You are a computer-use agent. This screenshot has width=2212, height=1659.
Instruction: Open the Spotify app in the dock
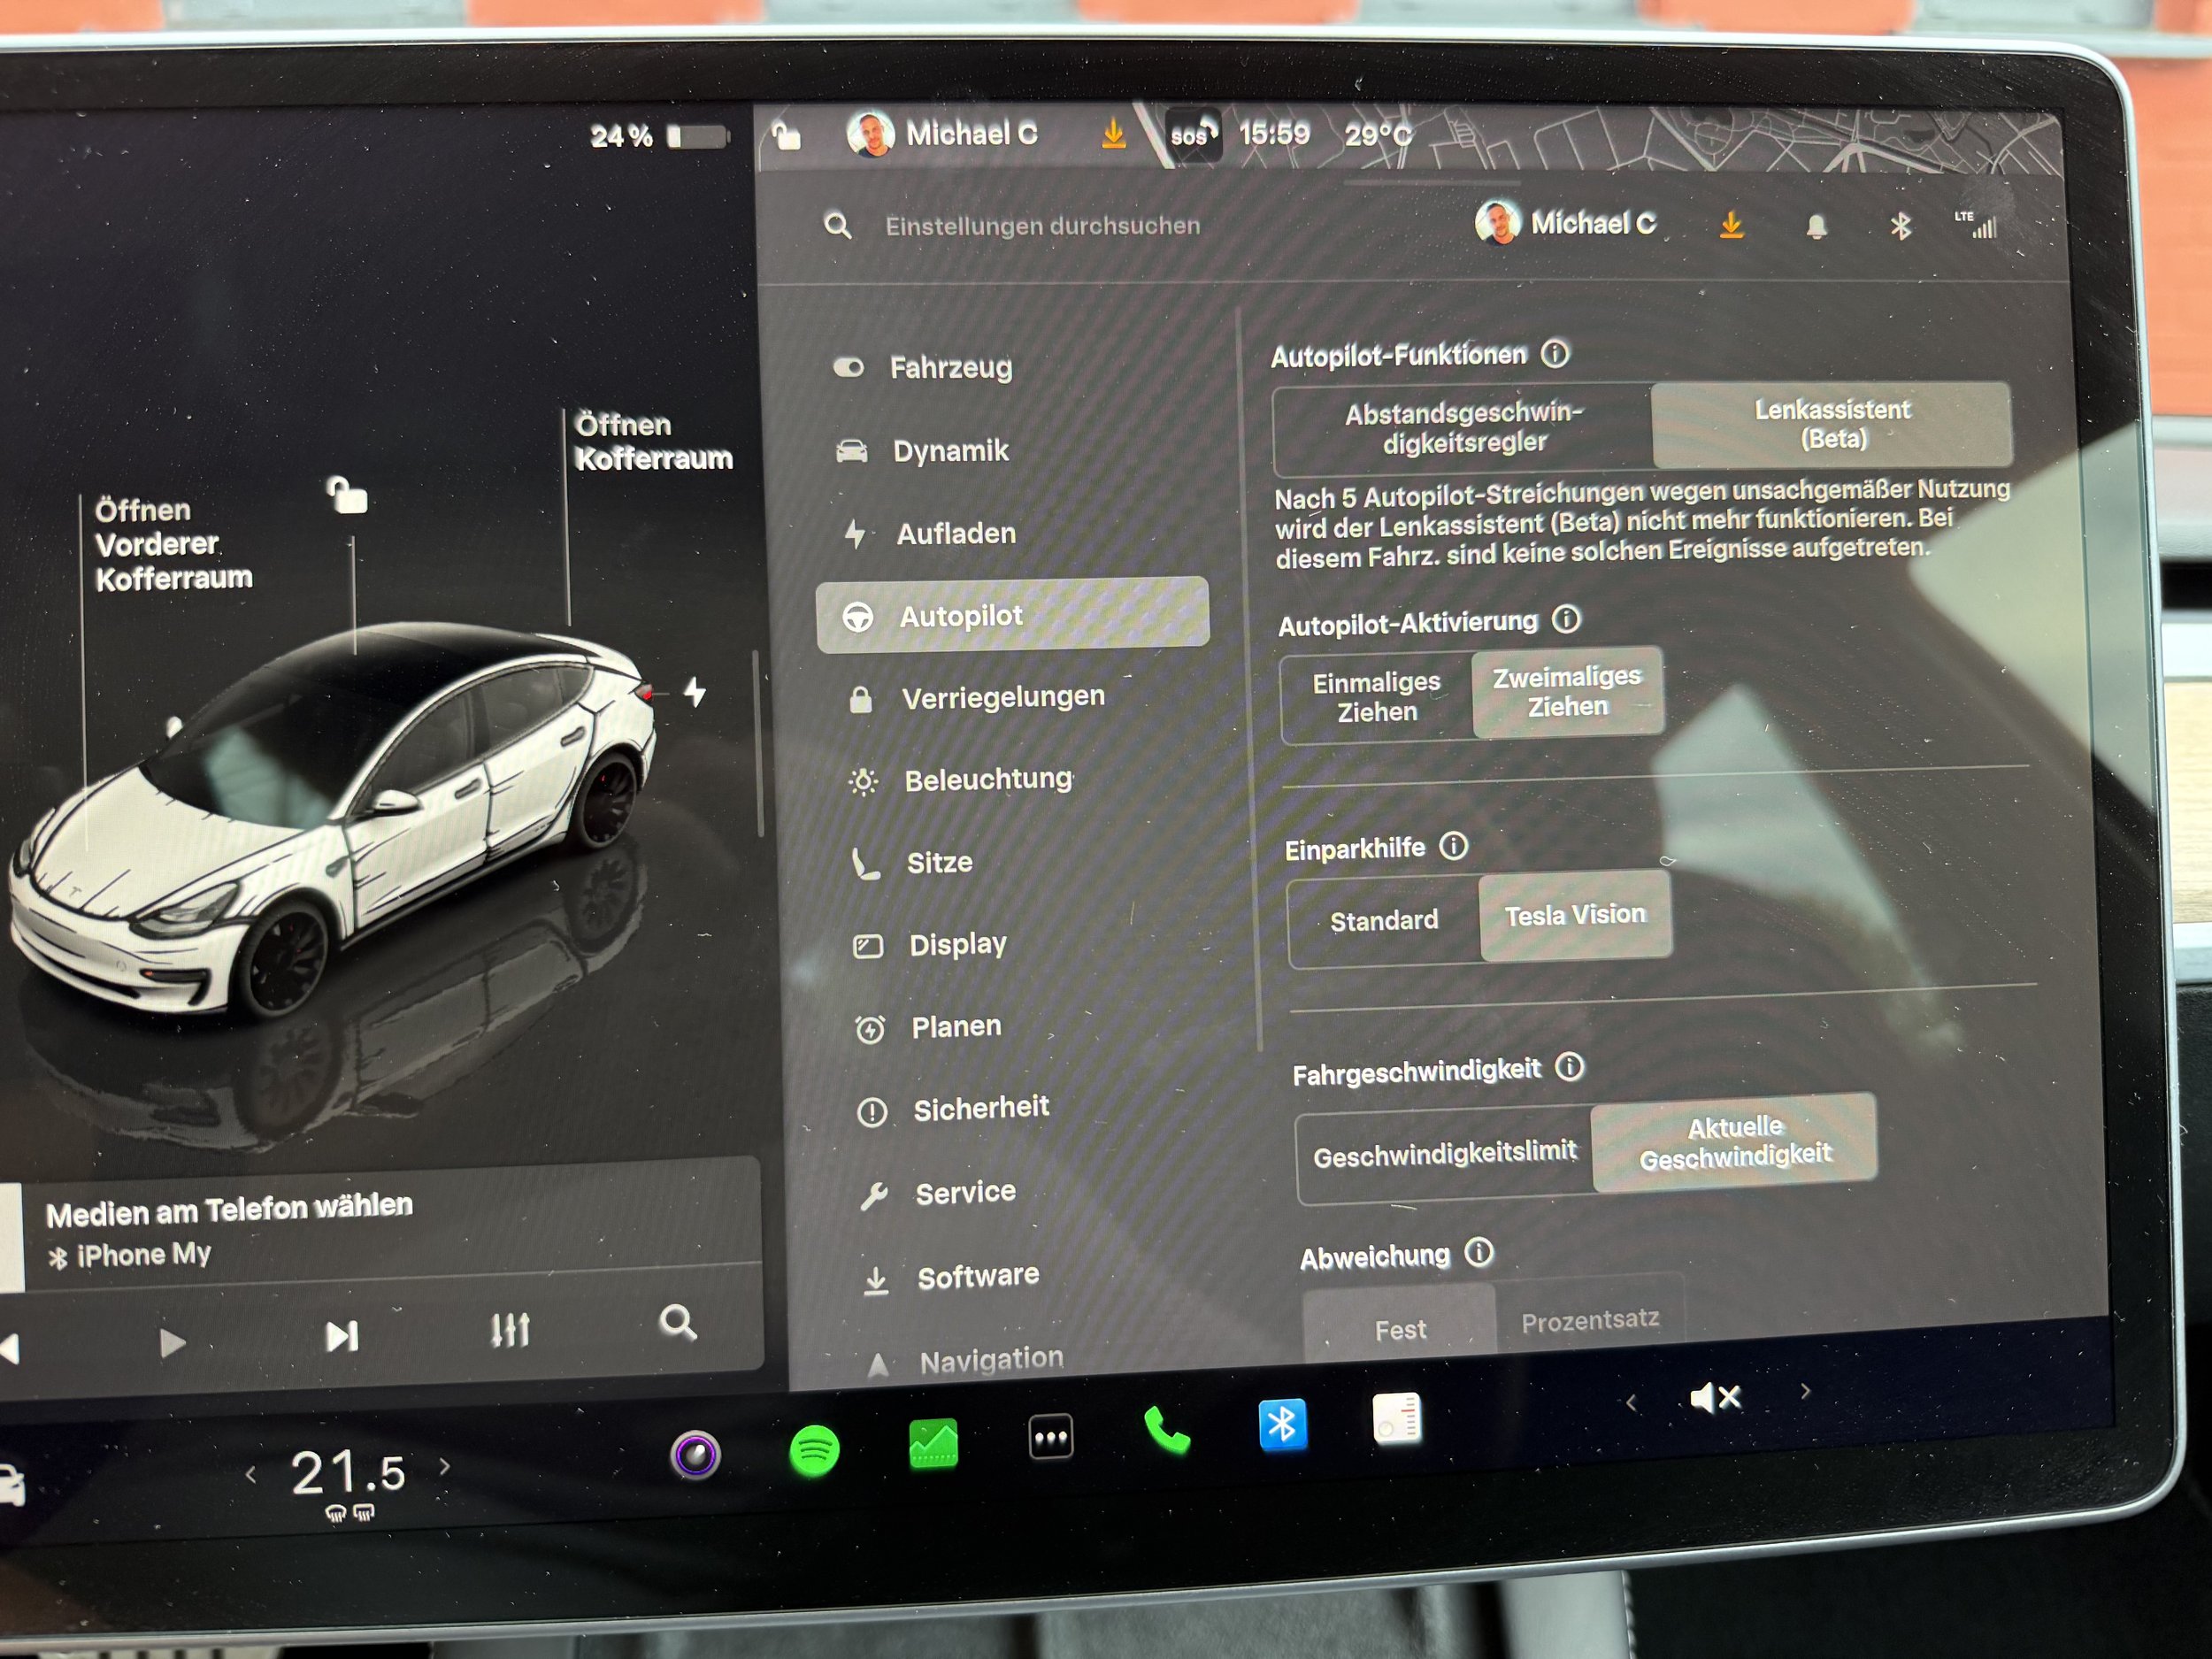tap(814, 1449)
